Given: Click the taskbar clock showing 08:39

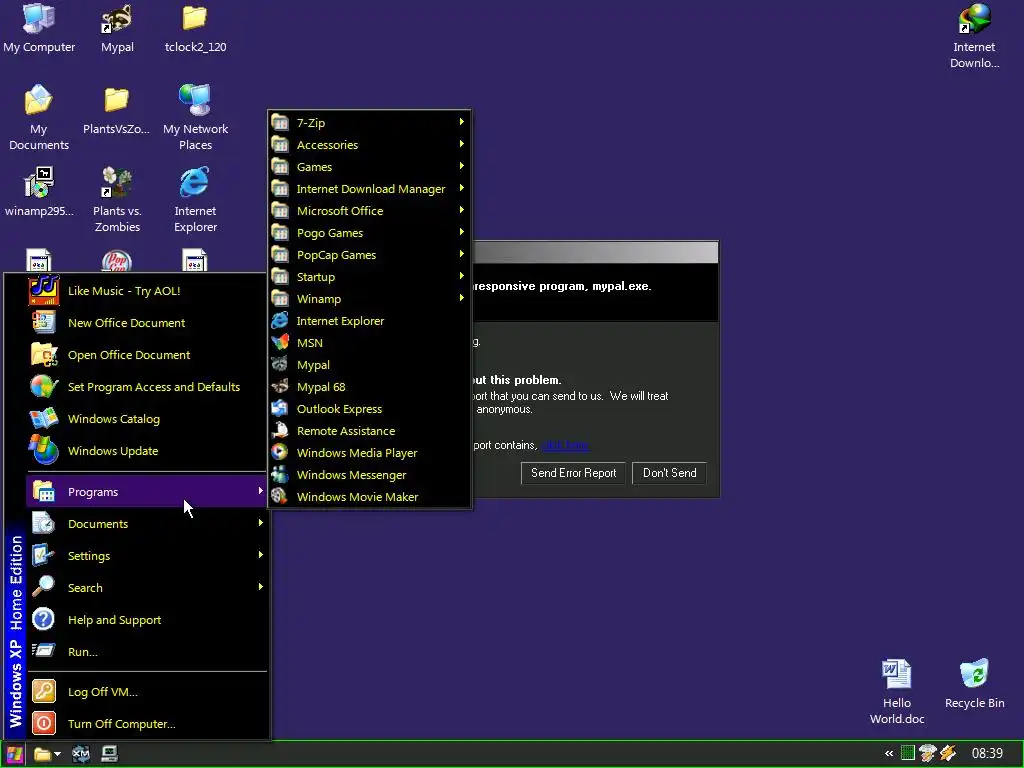Looking at the screenshot, I should 987,754.
